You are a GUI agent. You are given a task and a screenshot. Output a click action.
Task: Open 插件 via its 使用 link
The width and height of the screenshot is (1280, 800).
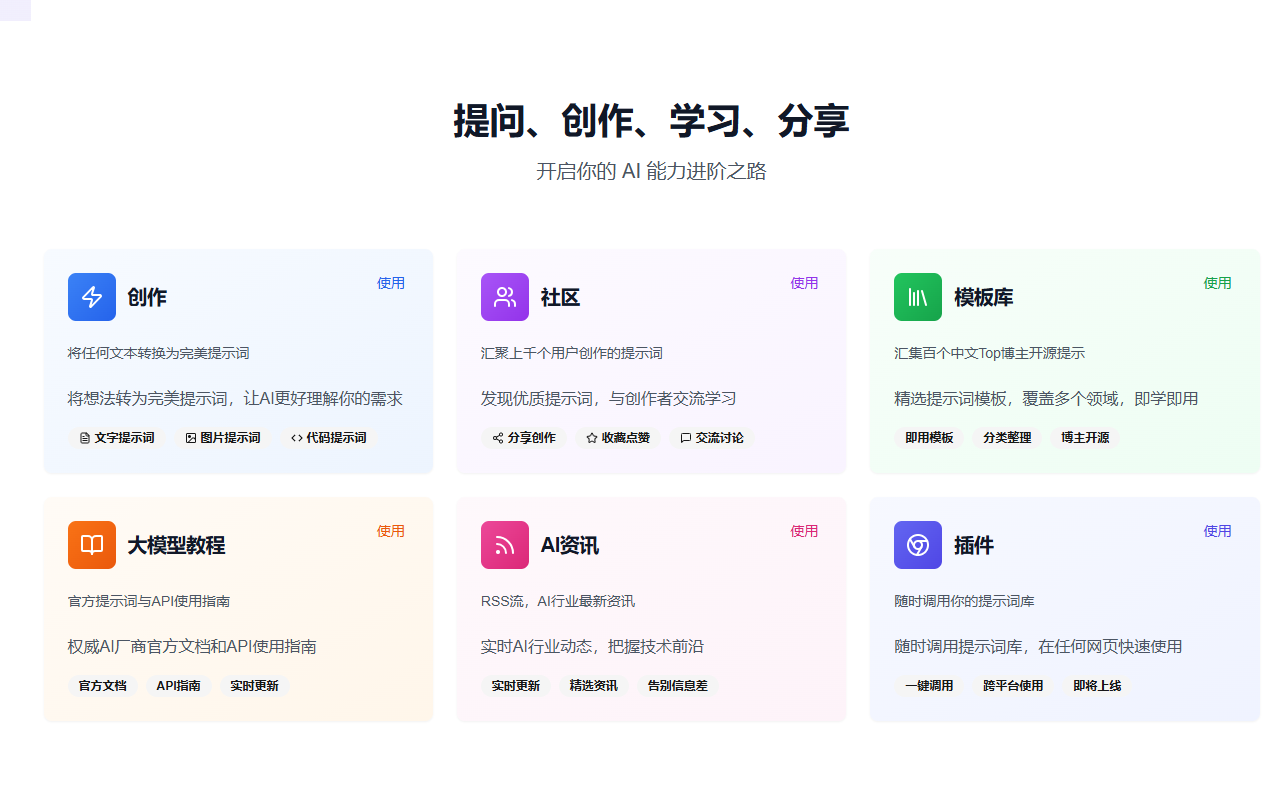tap(1218, 531)
